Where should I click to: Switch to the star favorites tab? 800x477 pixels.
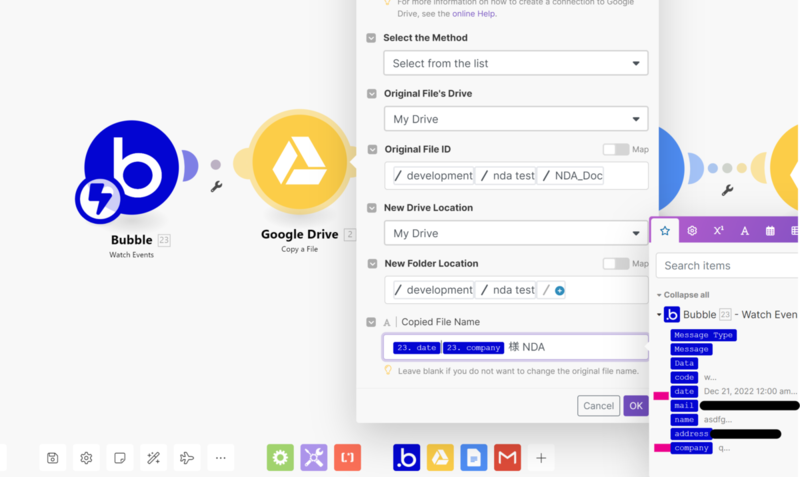665,231
